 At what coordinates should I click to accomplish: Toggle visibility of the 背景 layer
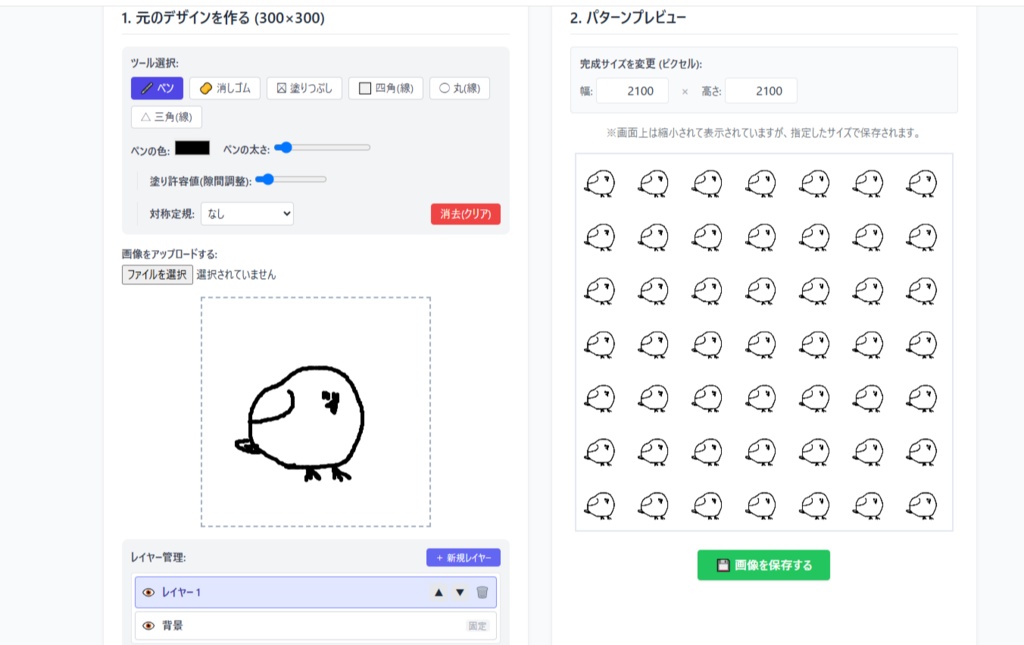[x=148, y=625]
